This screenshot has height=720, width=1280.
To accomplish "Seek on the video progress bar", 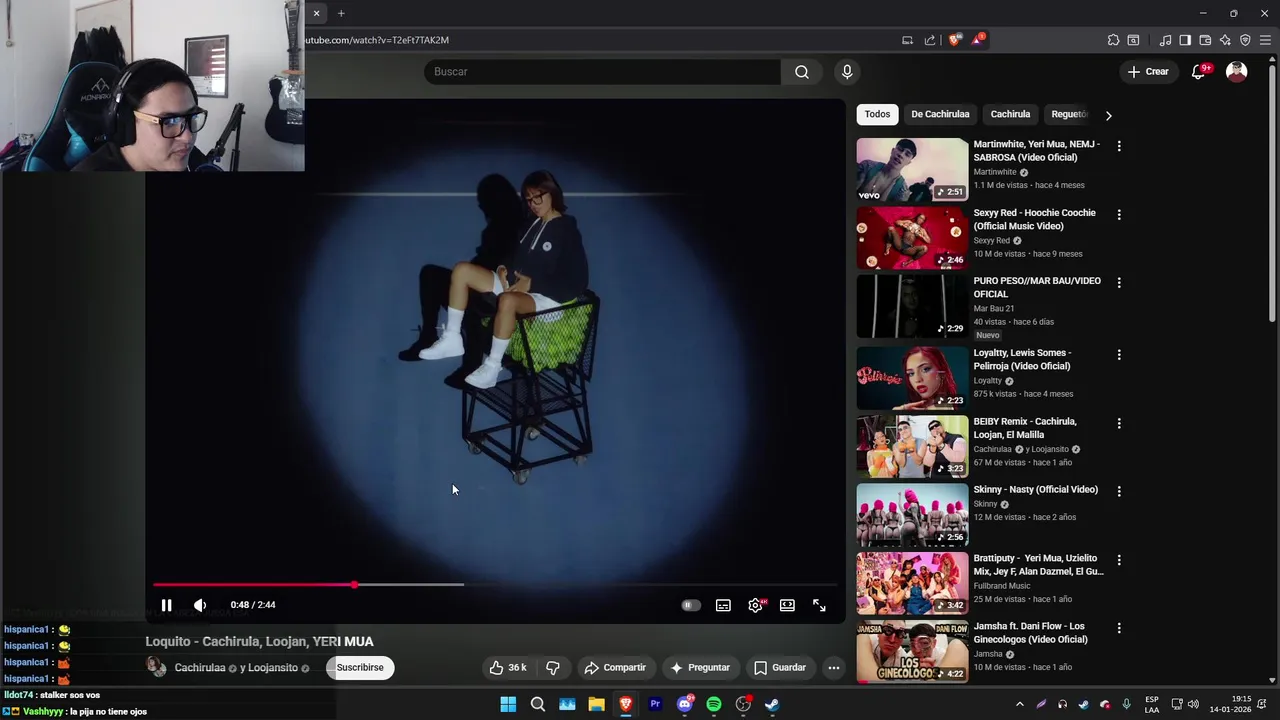I will point(495,584).
